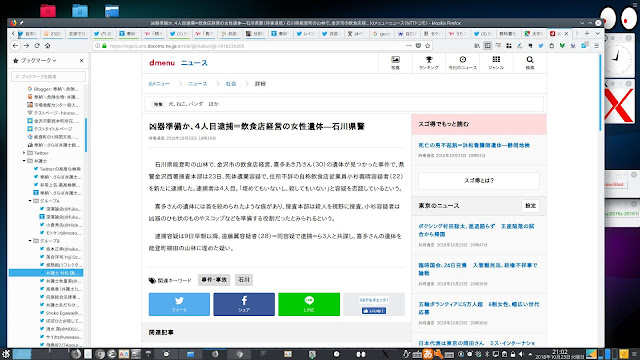Screen dimensions: 640x360
Task: Click the page's vertical scrollbar thumb
Action: (600, 93)
